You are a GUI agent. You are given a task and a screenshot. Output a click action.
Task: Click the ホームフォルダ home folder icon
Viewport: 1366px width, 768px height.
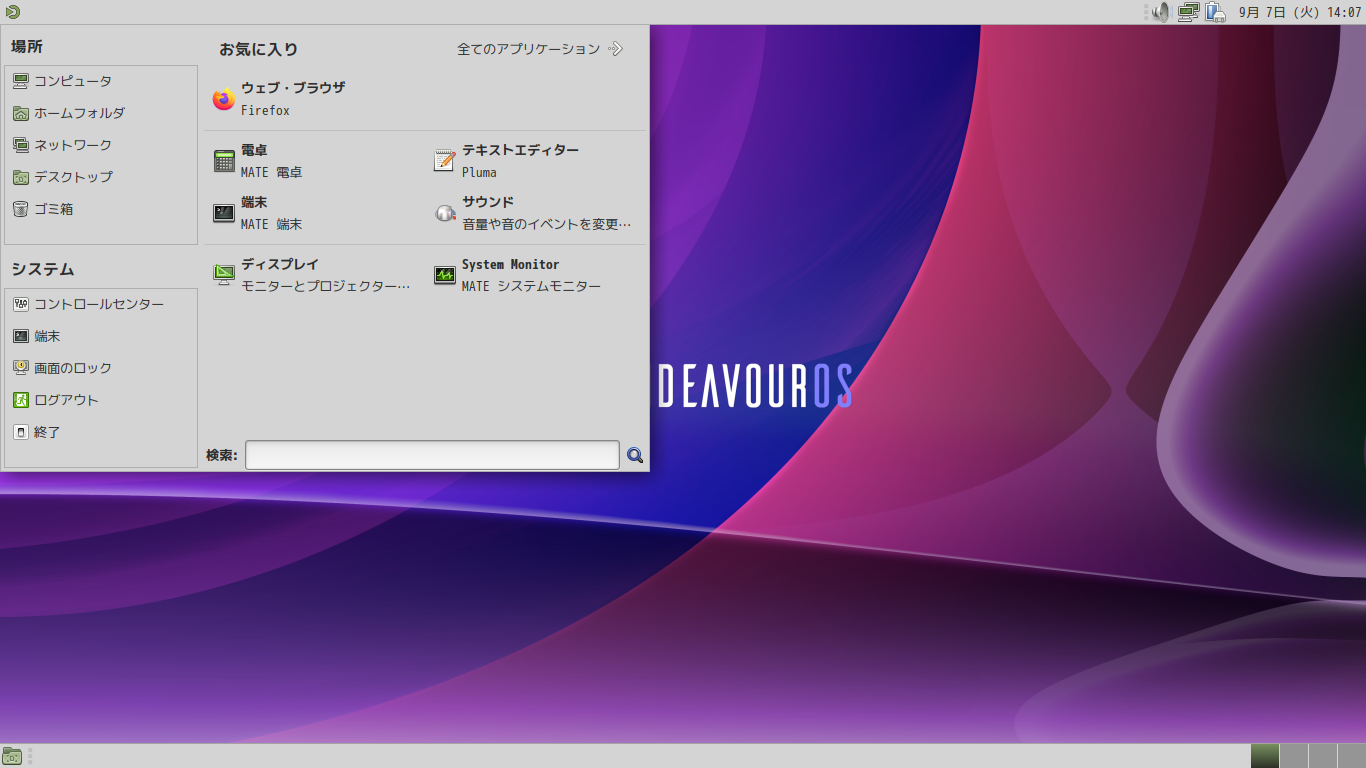click(x=21, y=113)
